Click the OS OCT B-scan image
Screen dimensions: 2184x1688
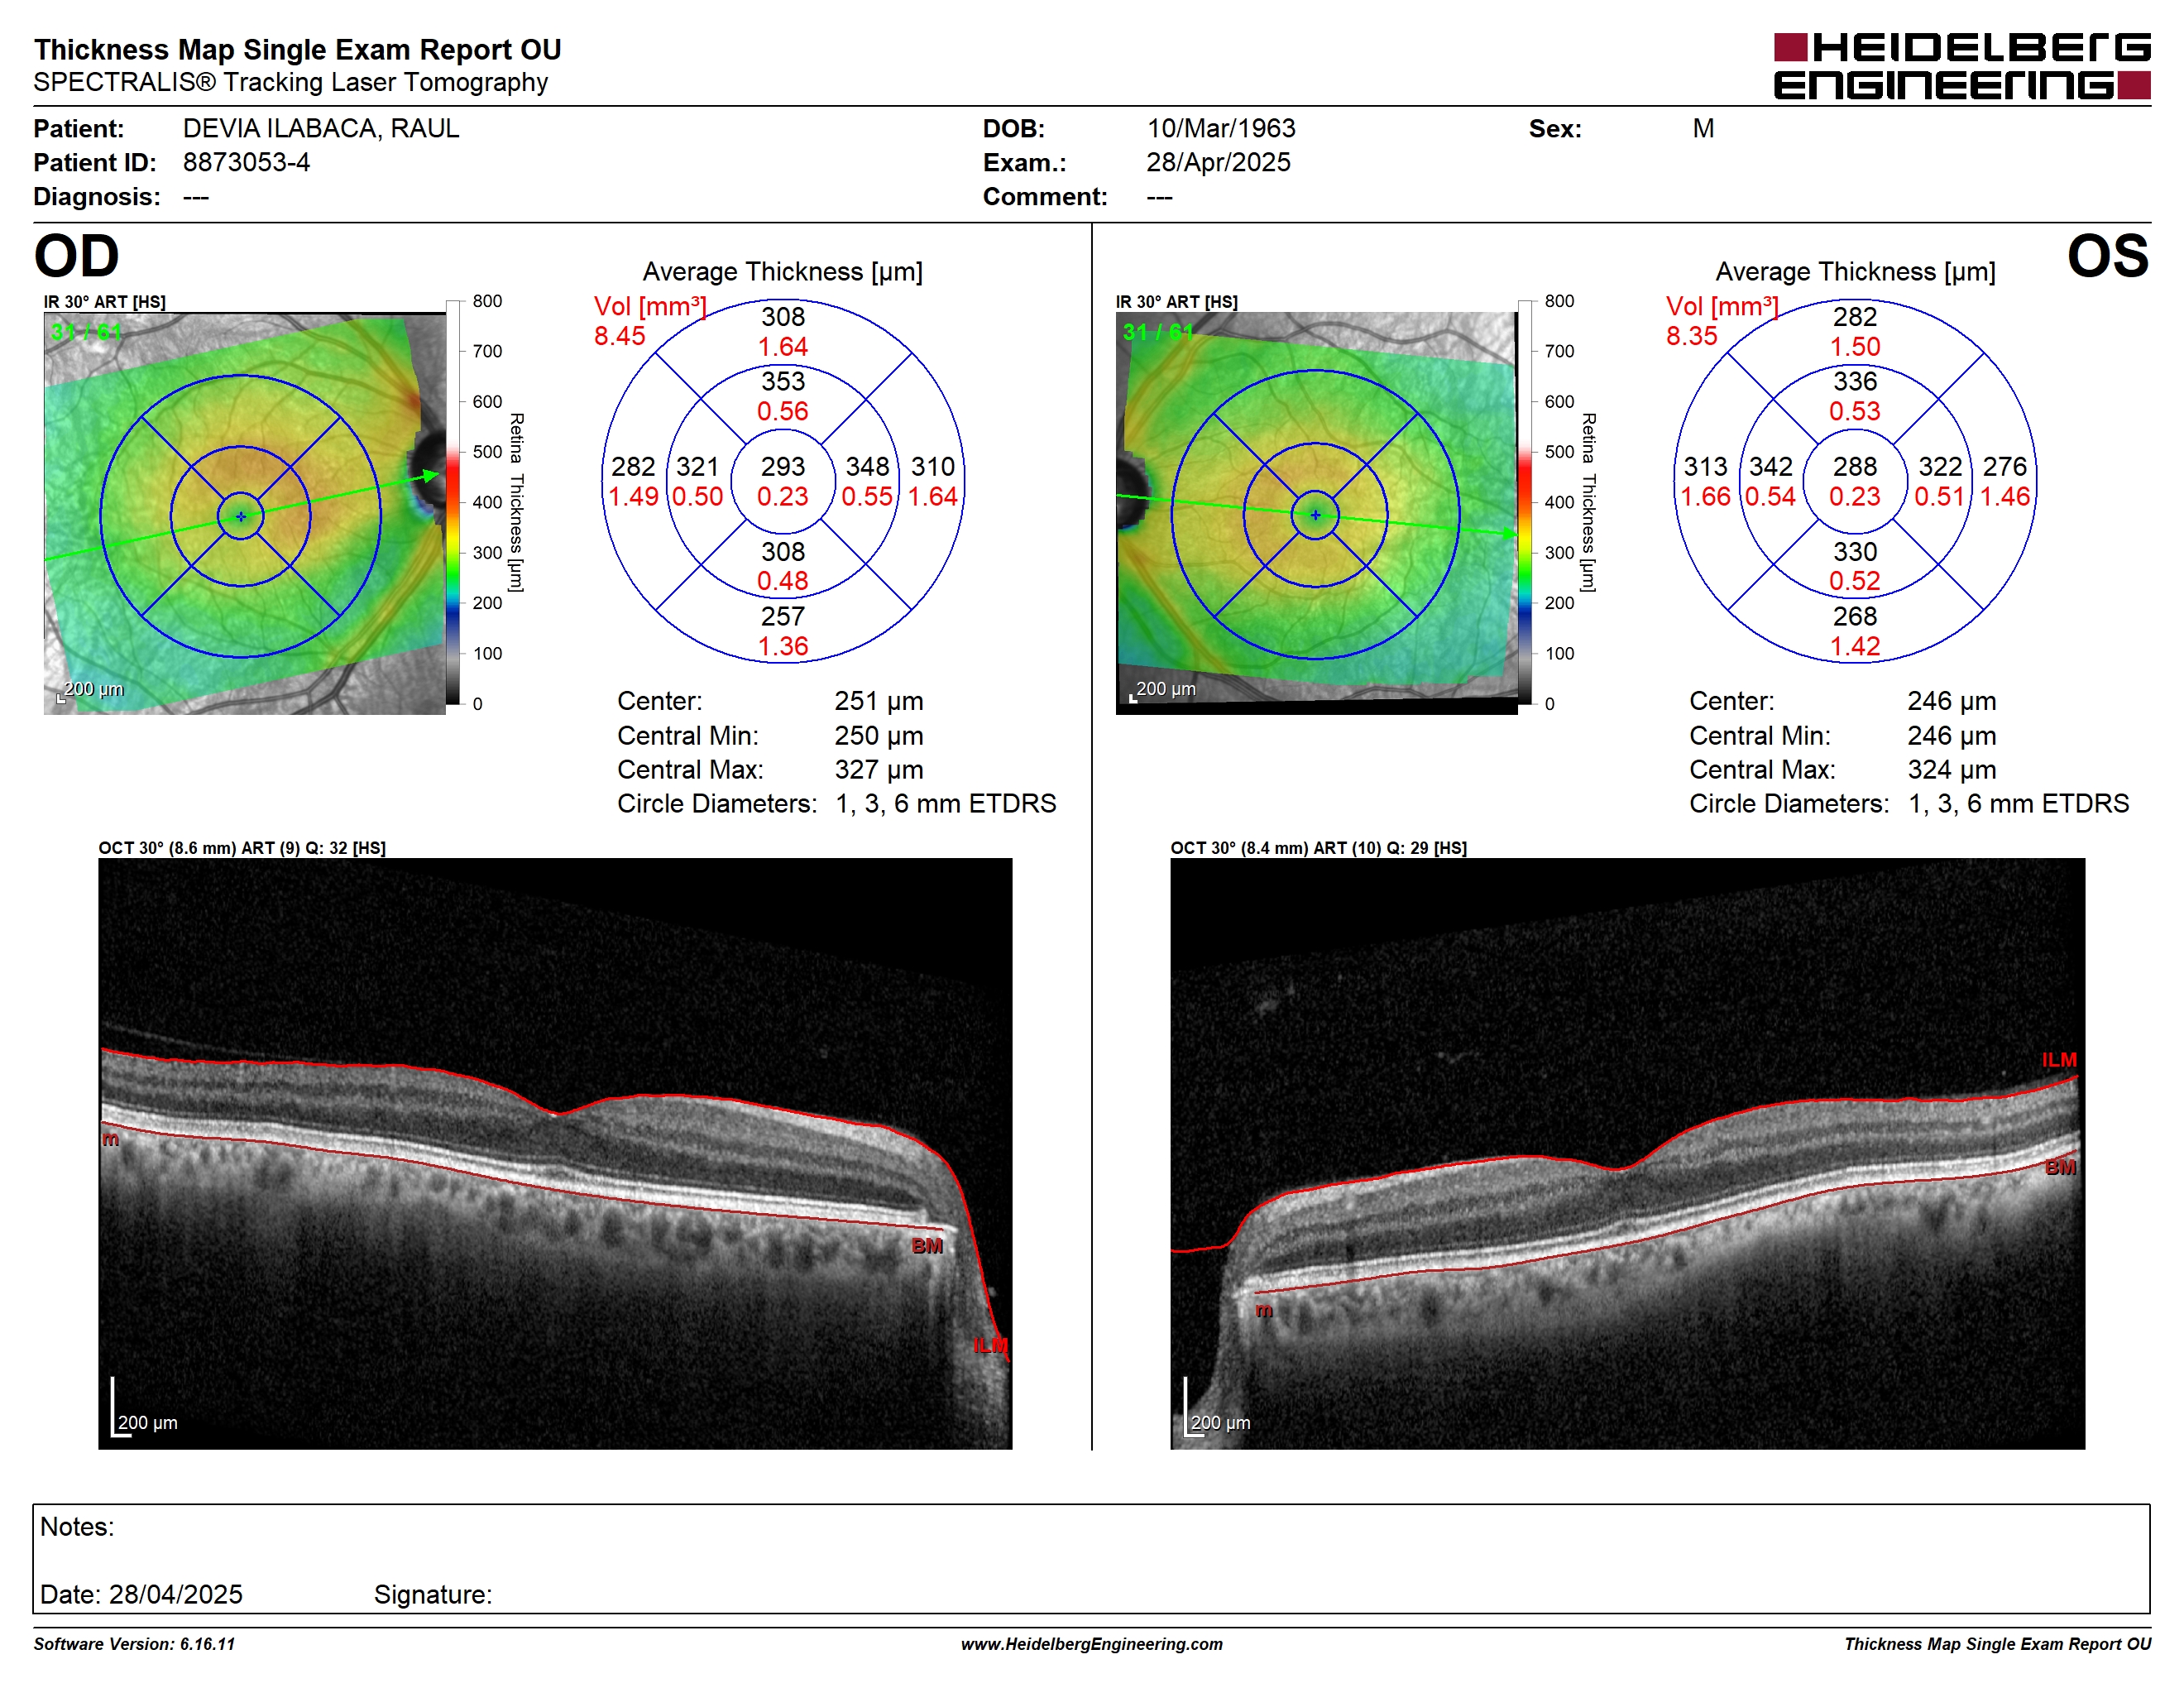pyautogui.click(x=1627, y=1153)
